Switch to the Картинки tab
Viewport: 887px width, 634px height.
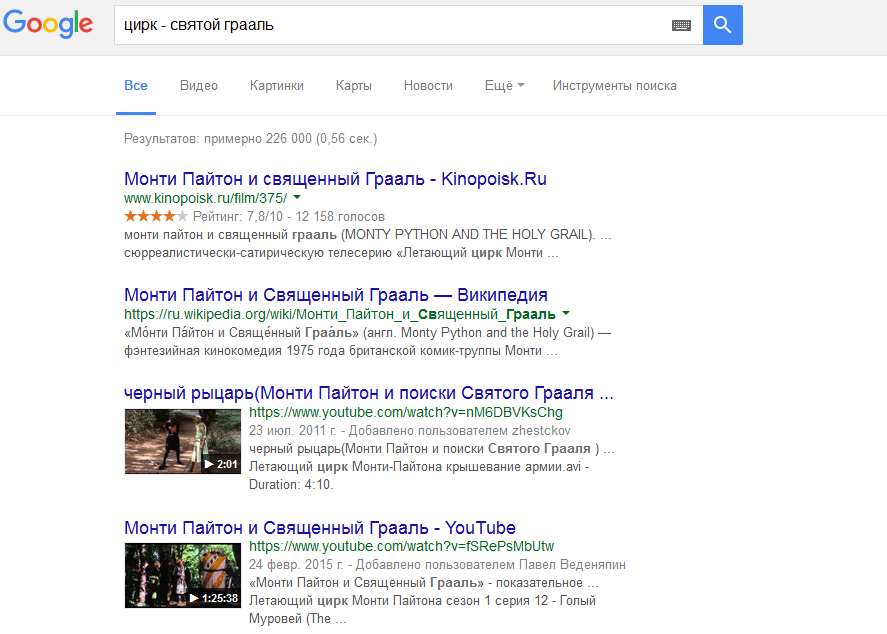(277, 86)
